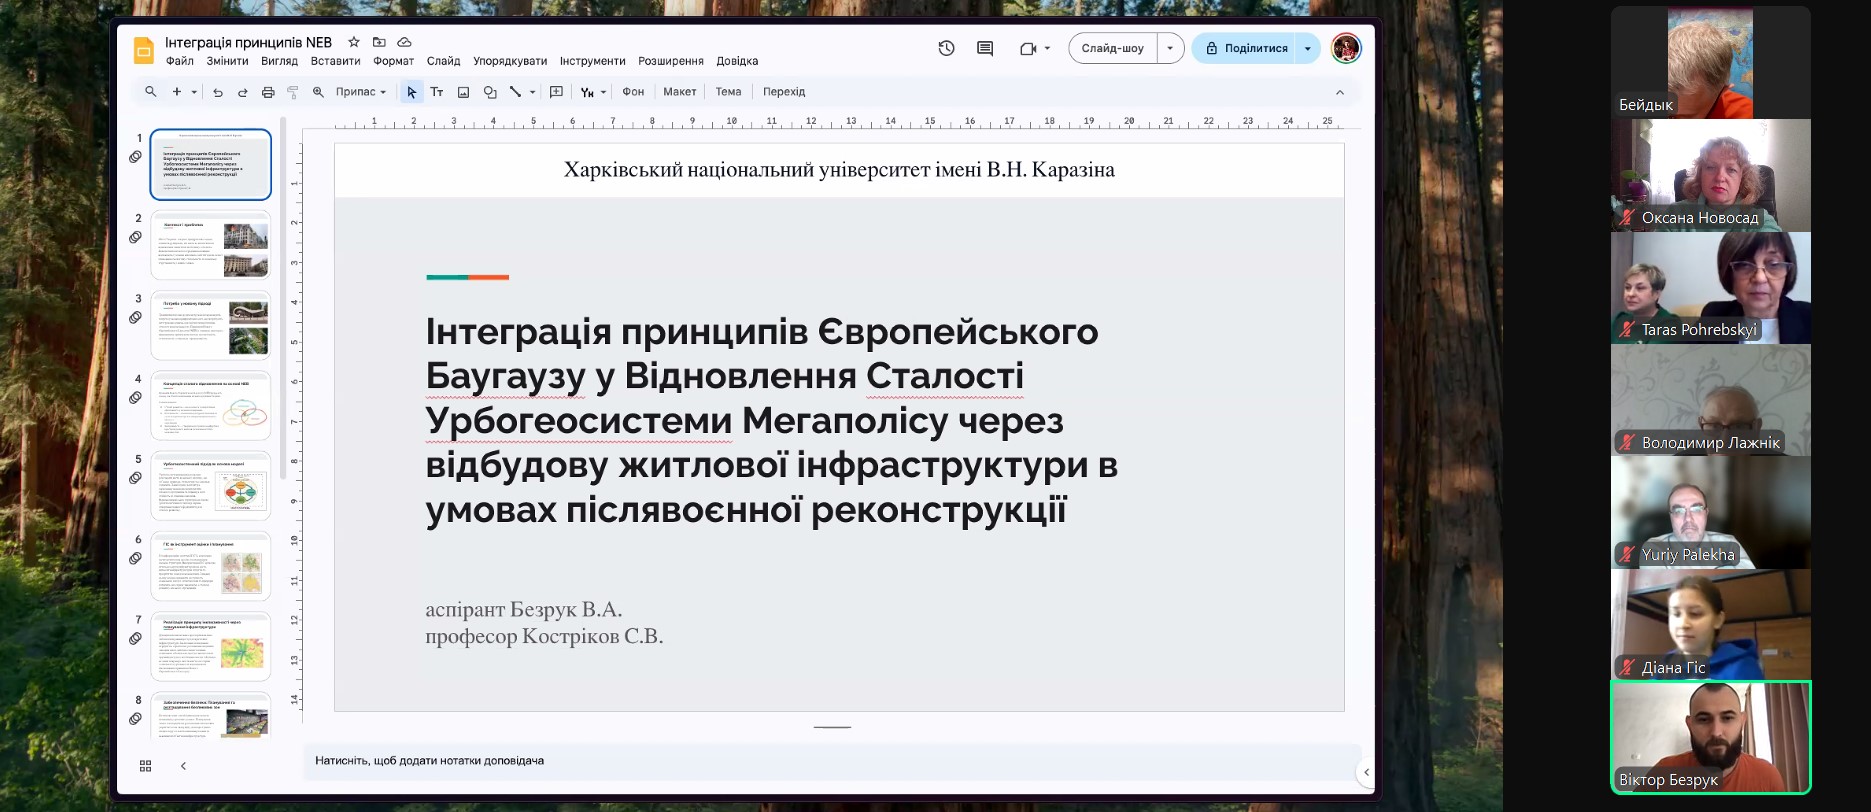This screenshot has height=812, width=1871.
Task: Select the text box tool
Action: tap(437, 92)
